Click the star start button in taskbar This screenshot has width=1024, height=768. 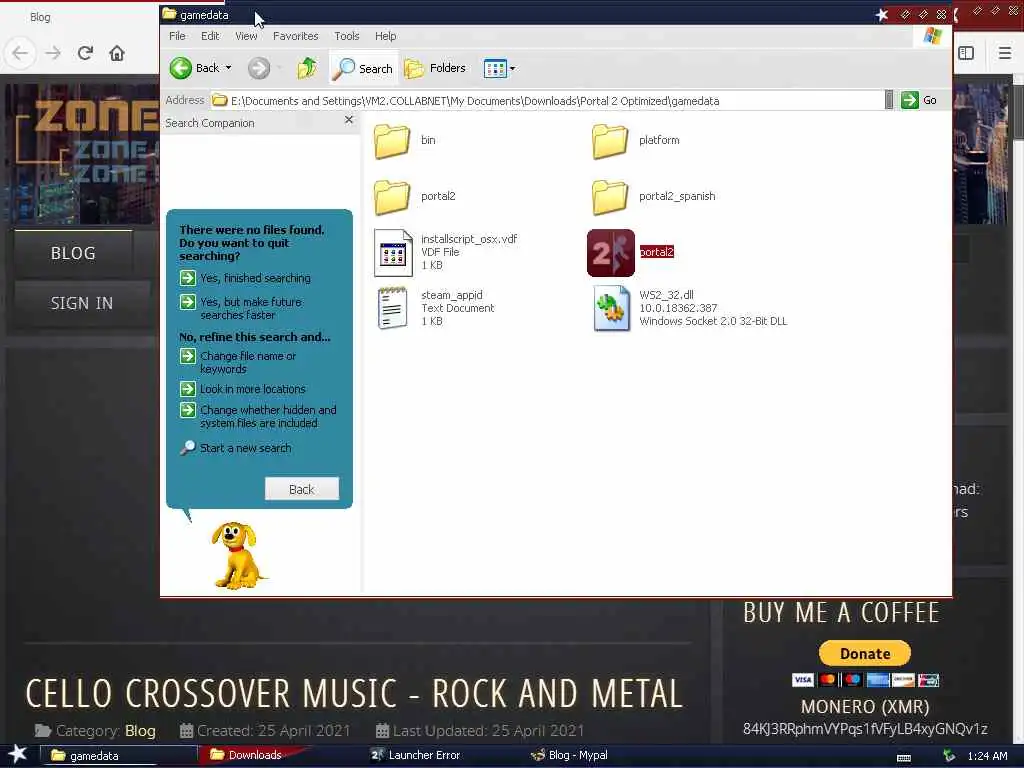pos(17,754)
